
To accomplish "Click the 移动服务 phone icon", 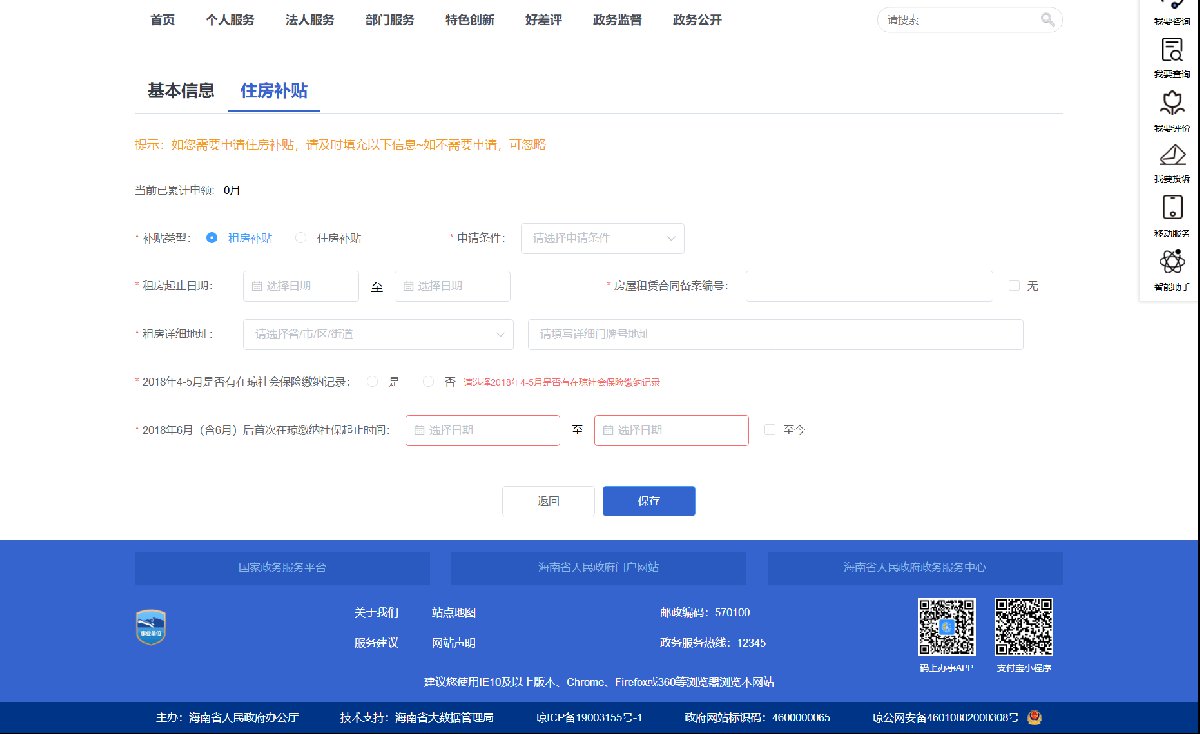I will pos(1172,208).
